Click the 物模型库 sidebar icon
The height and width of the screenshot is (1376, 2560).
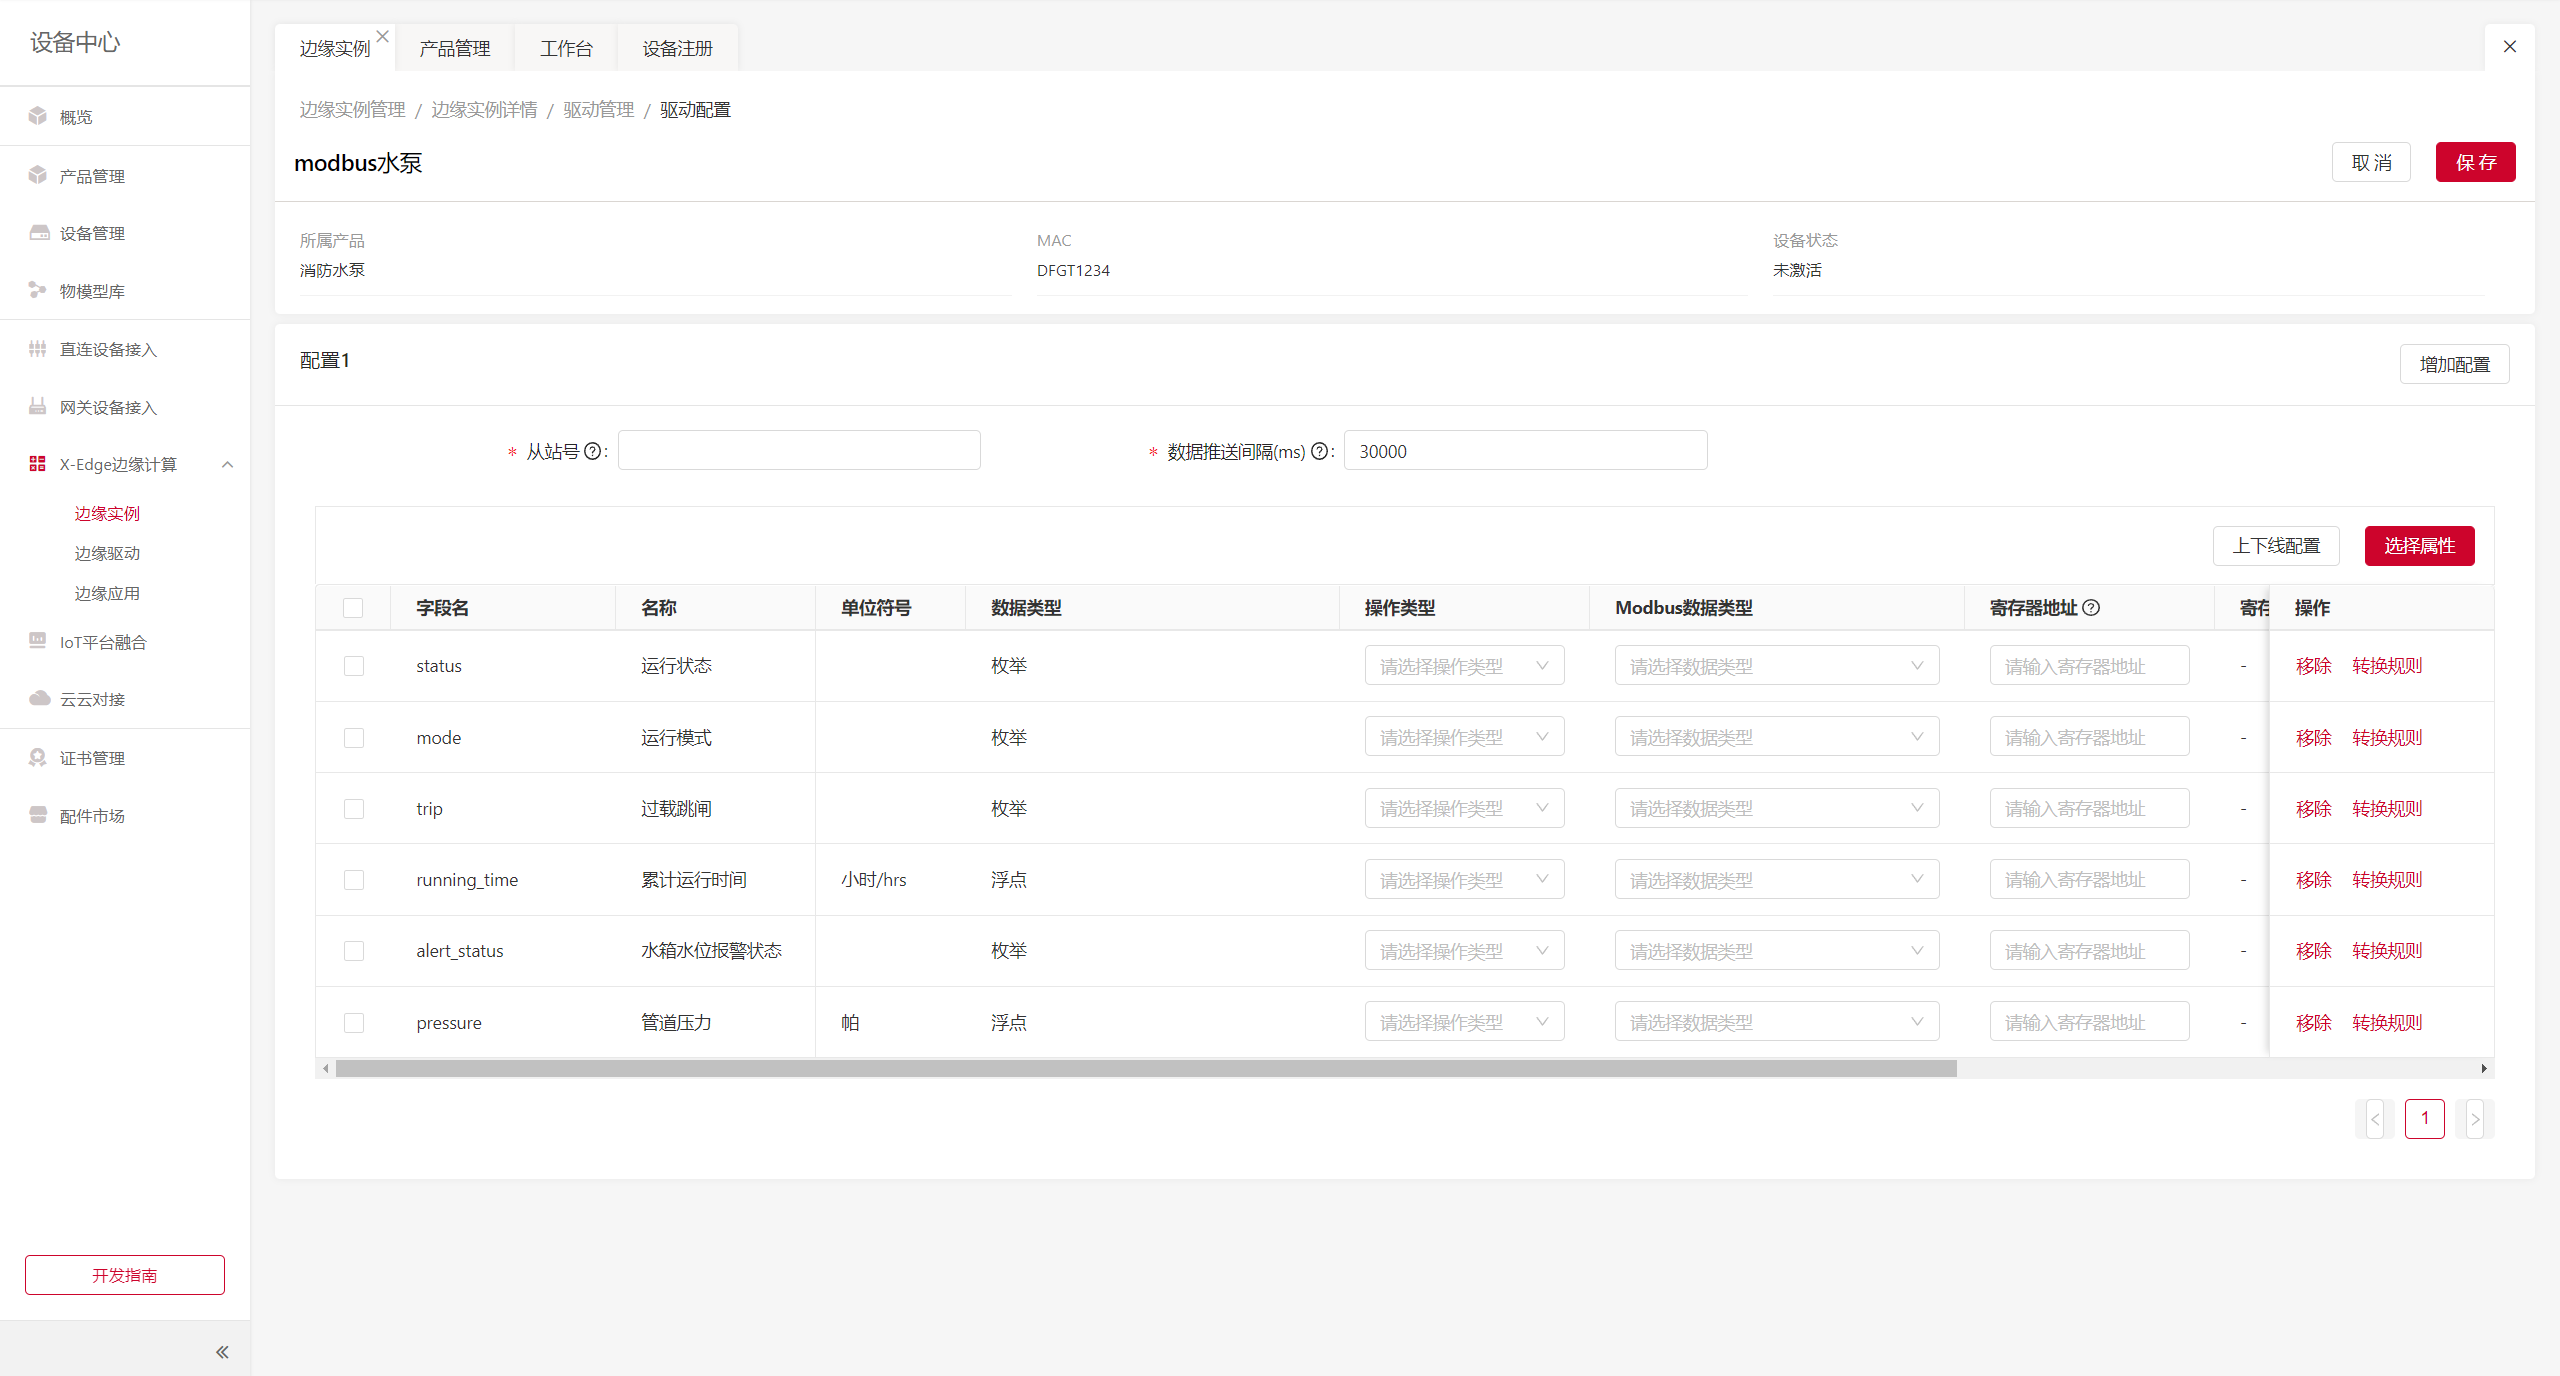tap(38, 290)
